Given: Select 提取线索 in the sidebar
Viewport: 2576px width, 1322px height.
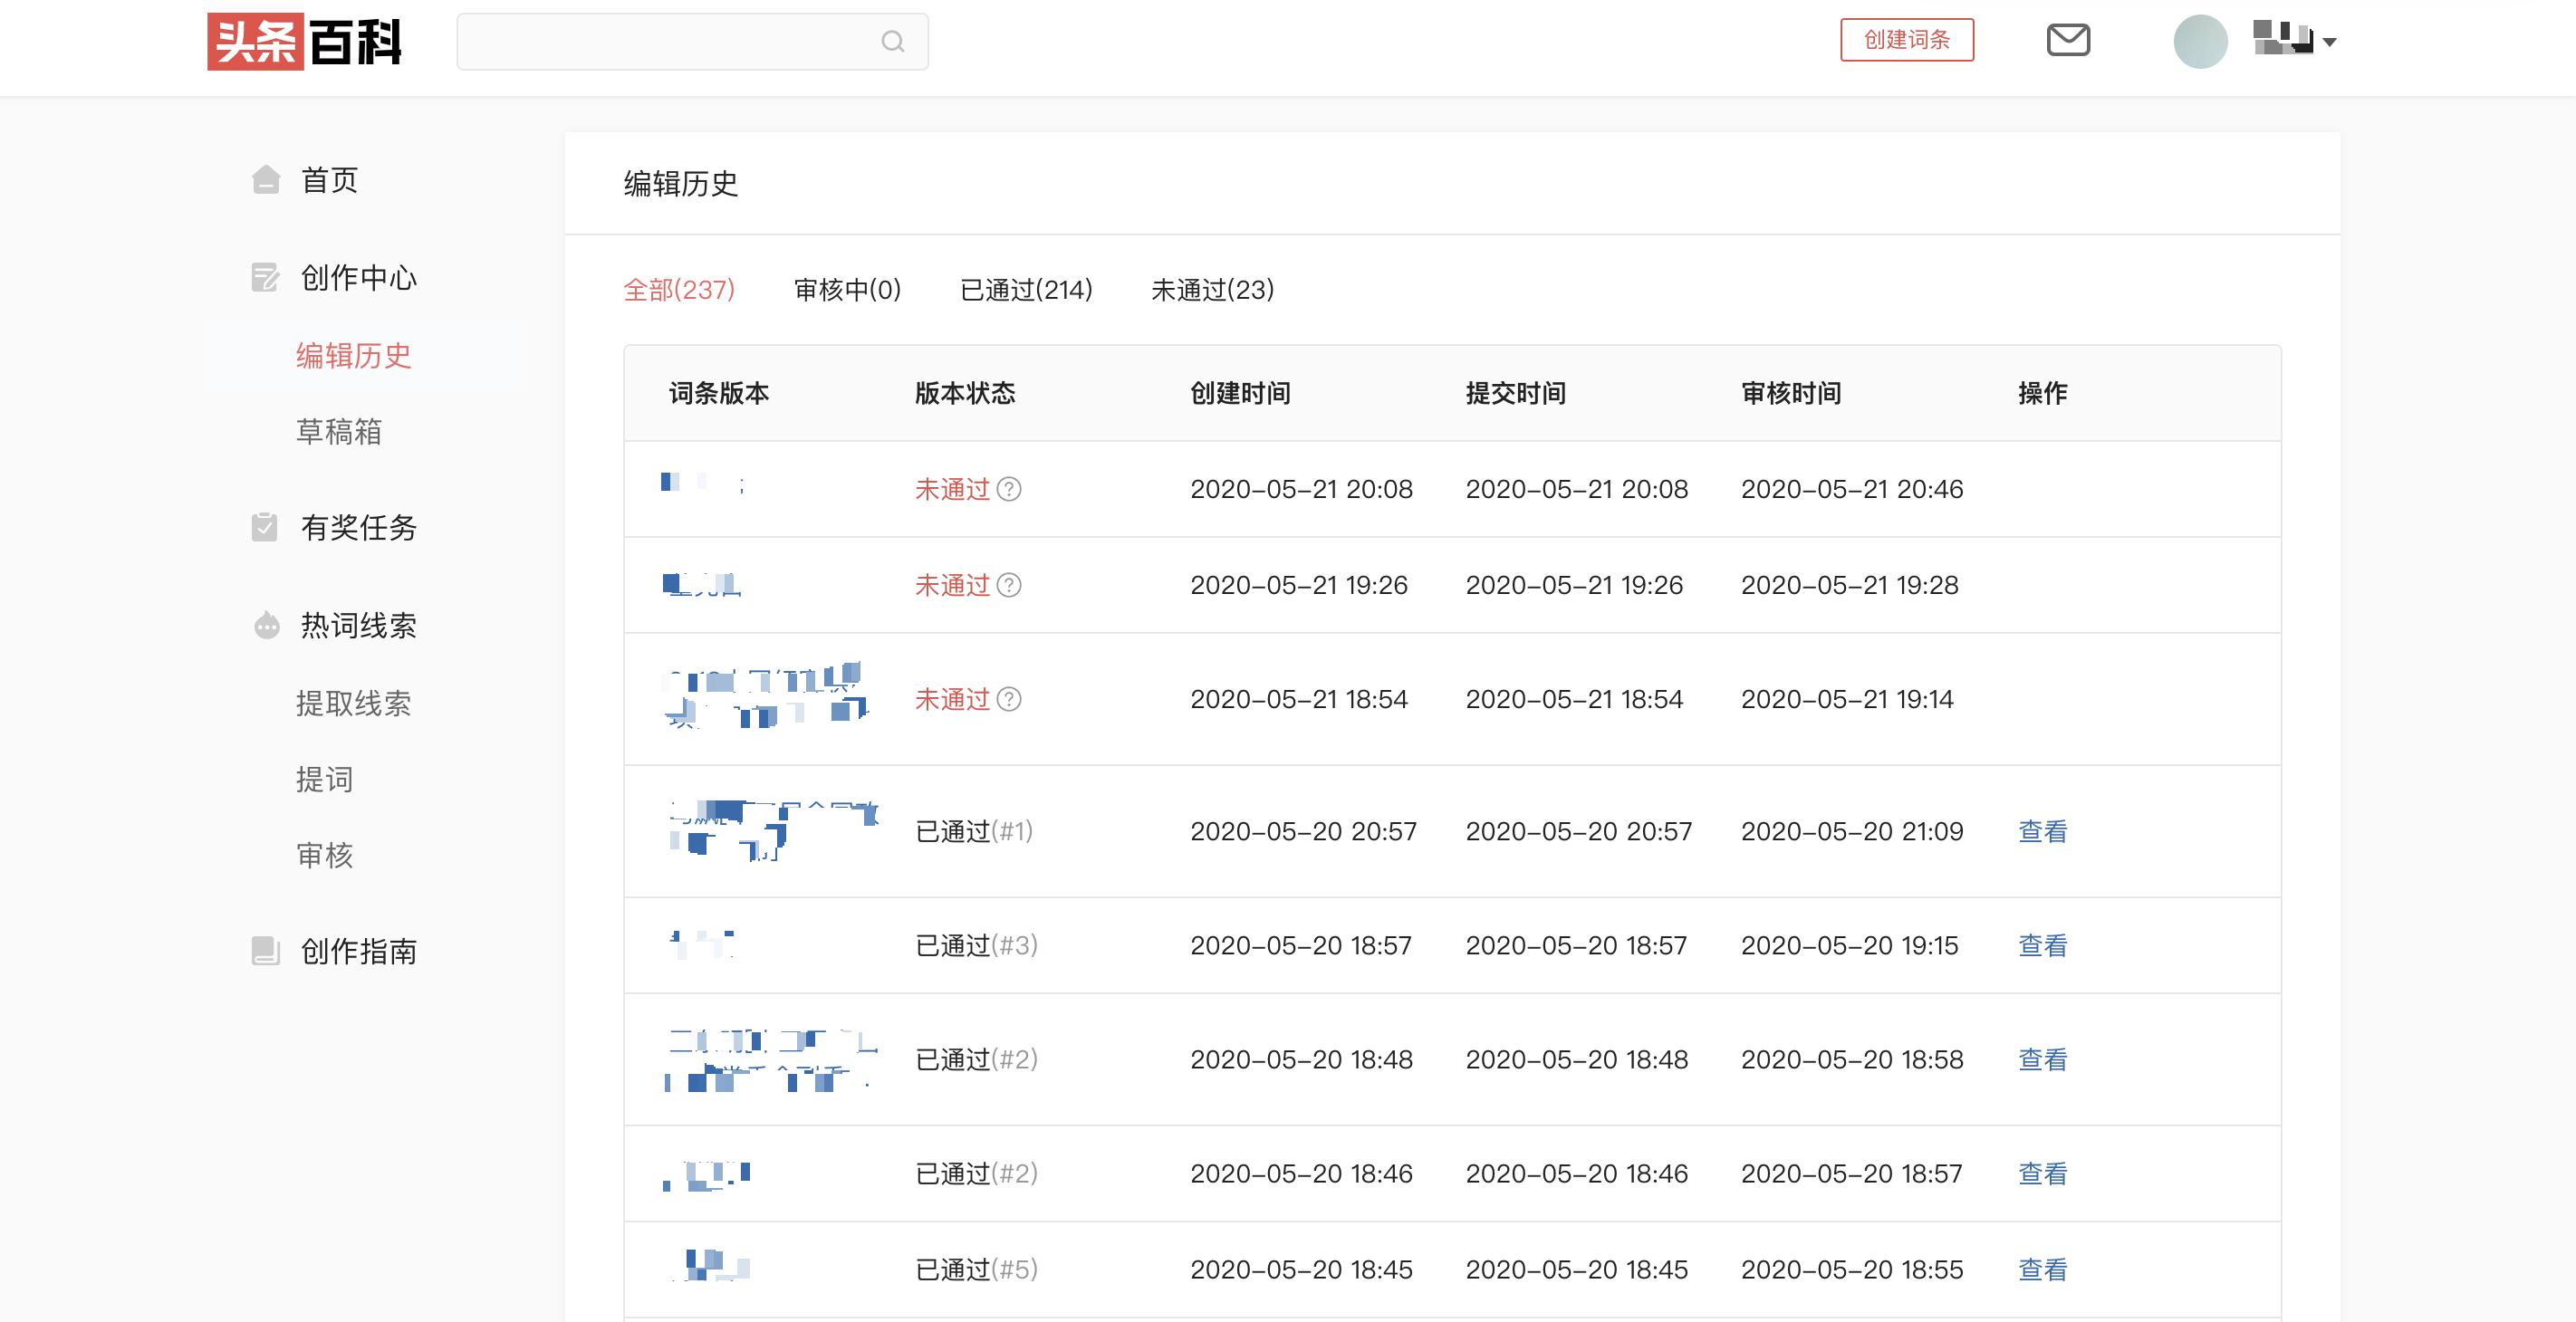Looking at the screenshot, I should click(x=356, y=703).
